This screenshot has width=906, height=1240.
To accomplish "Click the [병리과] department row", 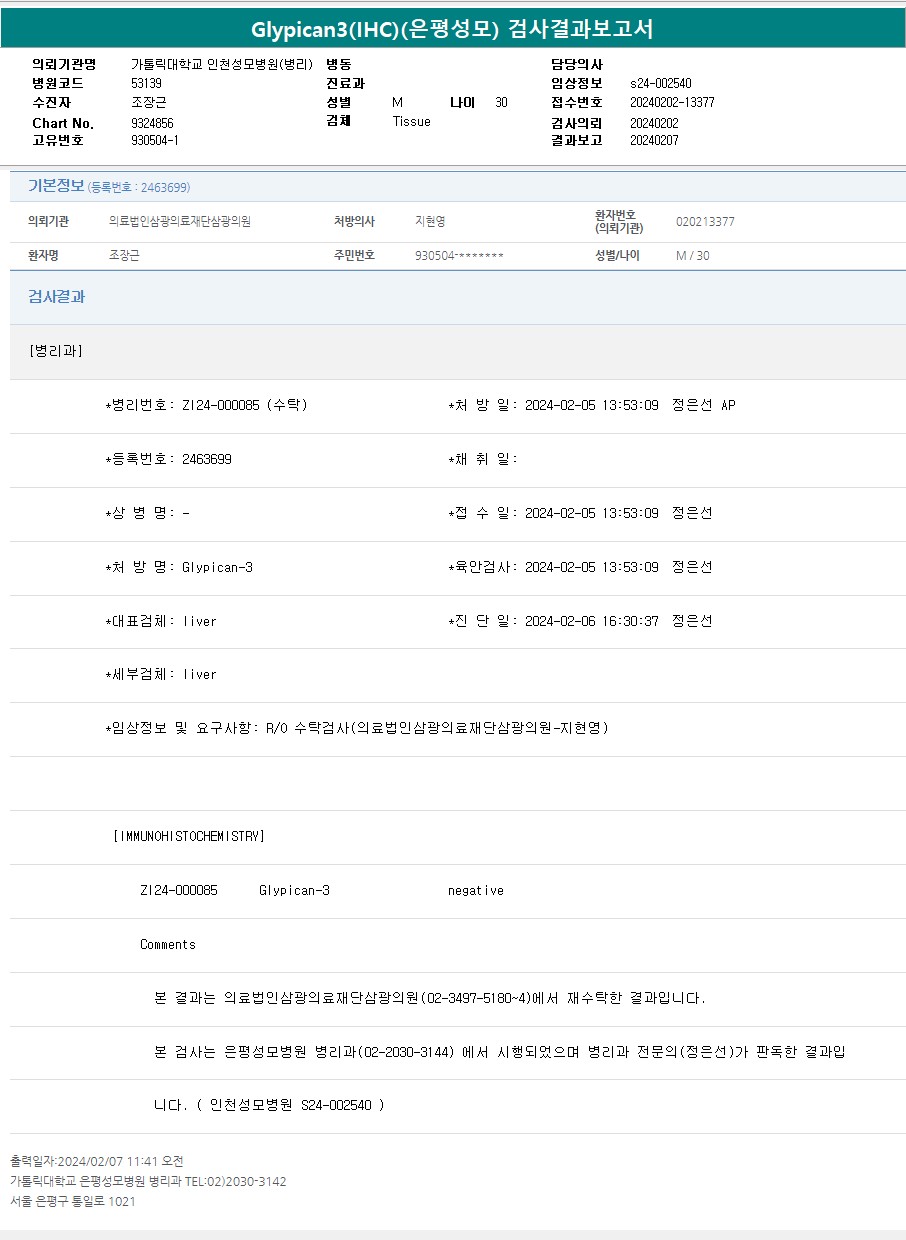I will [57, 351].
